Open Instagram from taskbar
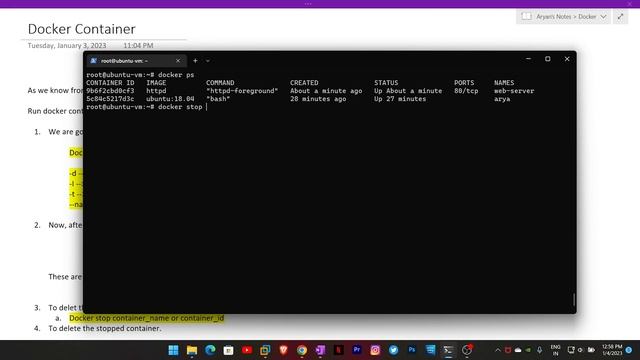The height and width of the screenshot is (360, 640). 375,350
